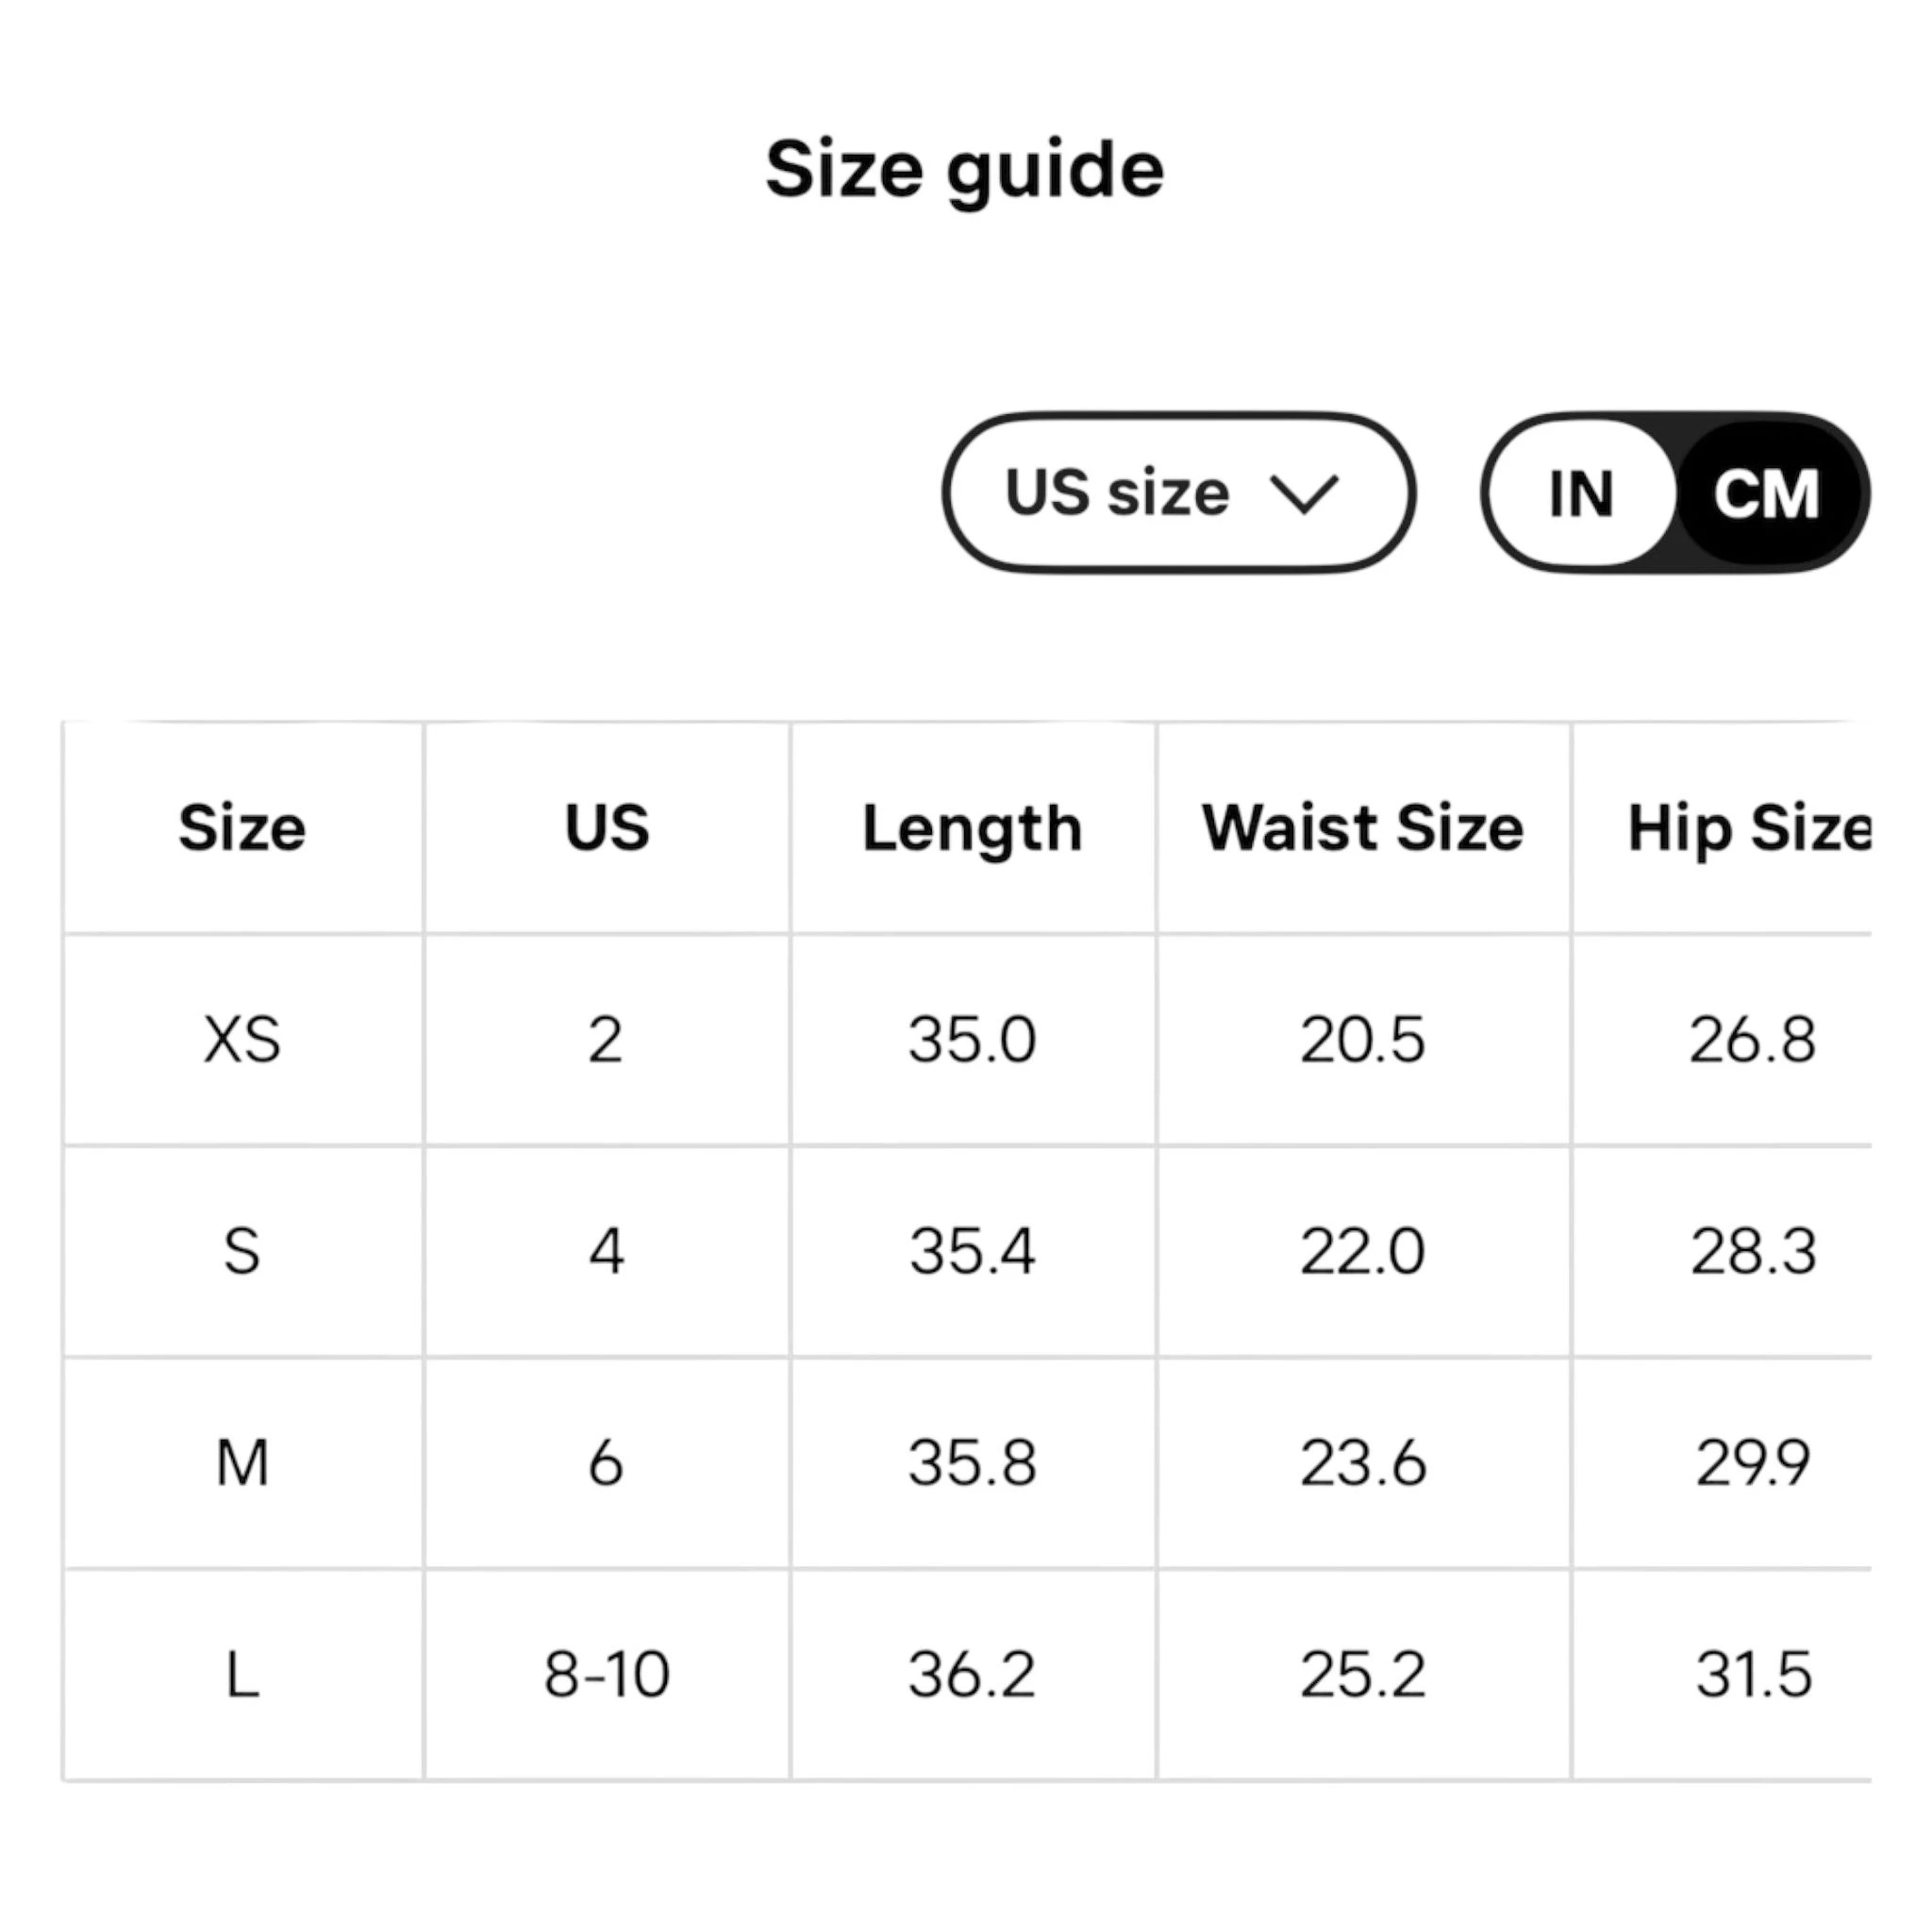Open the US size dropdown
The image size is (1932, 1932).
pos(1176,493)
